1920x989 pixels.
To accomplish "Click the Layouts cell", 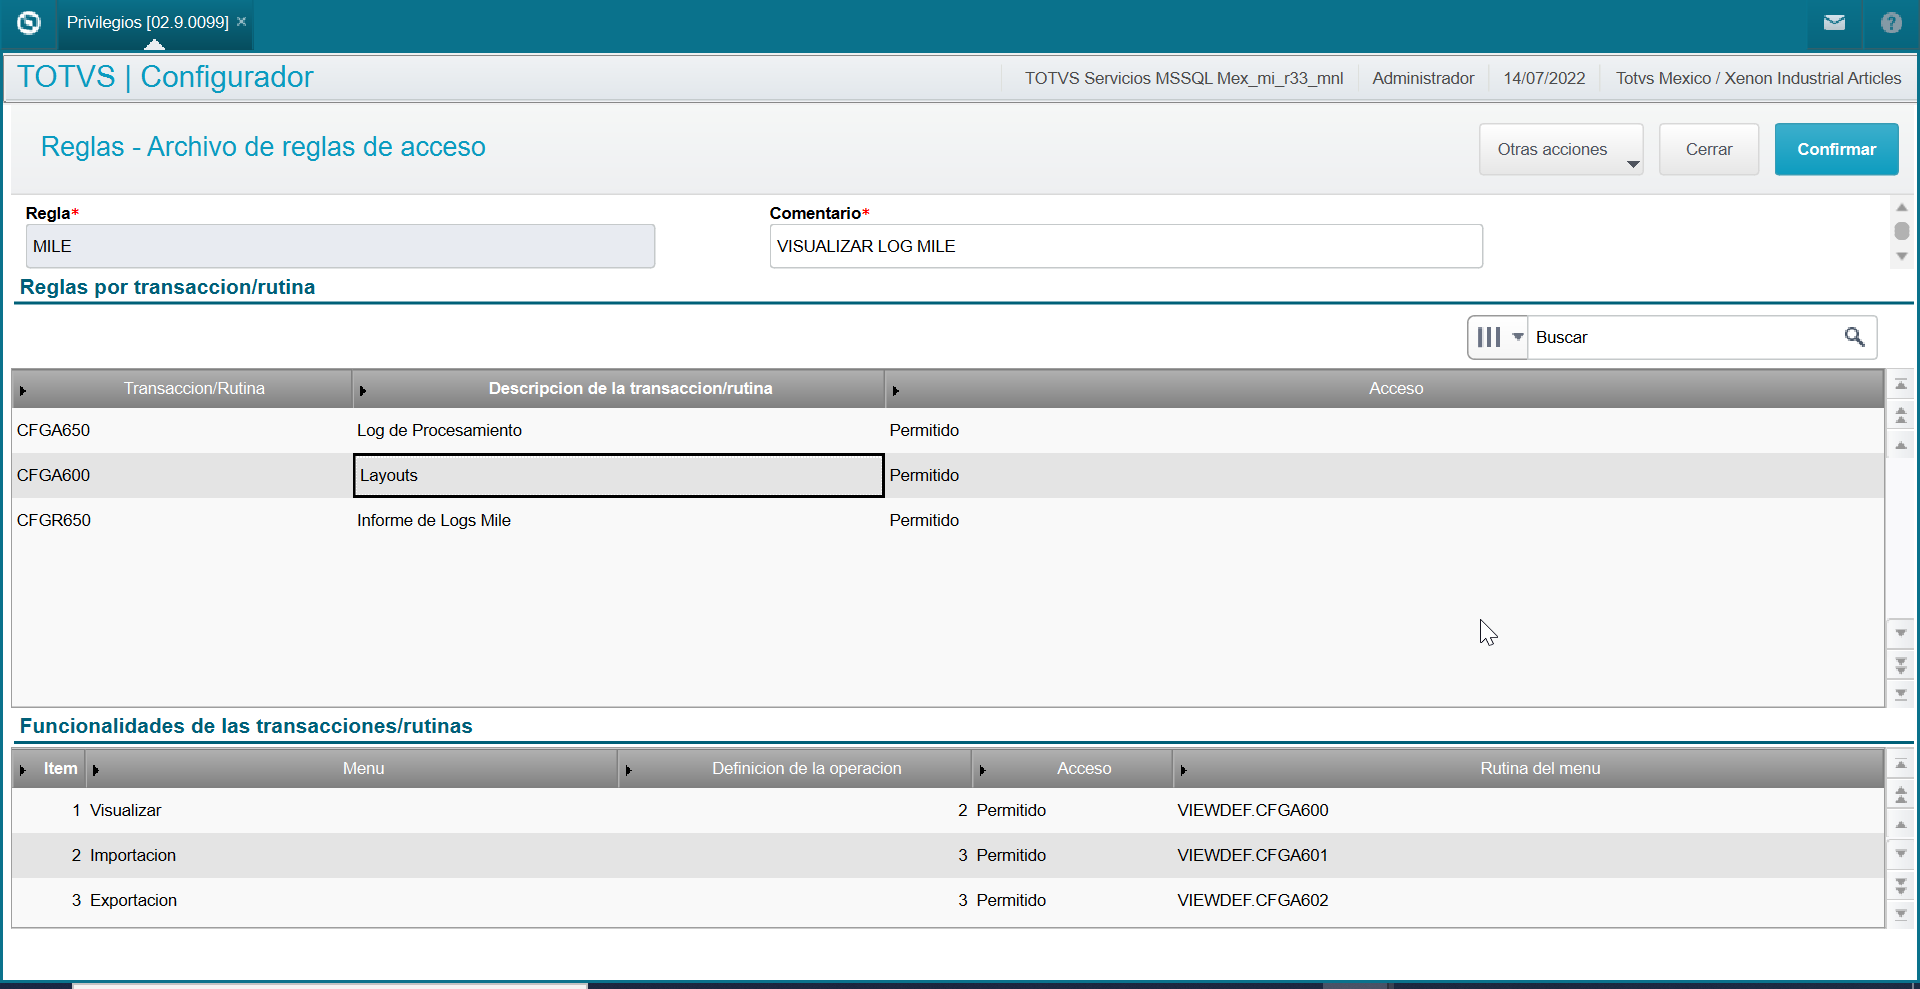I will click(x=618, y=475).
